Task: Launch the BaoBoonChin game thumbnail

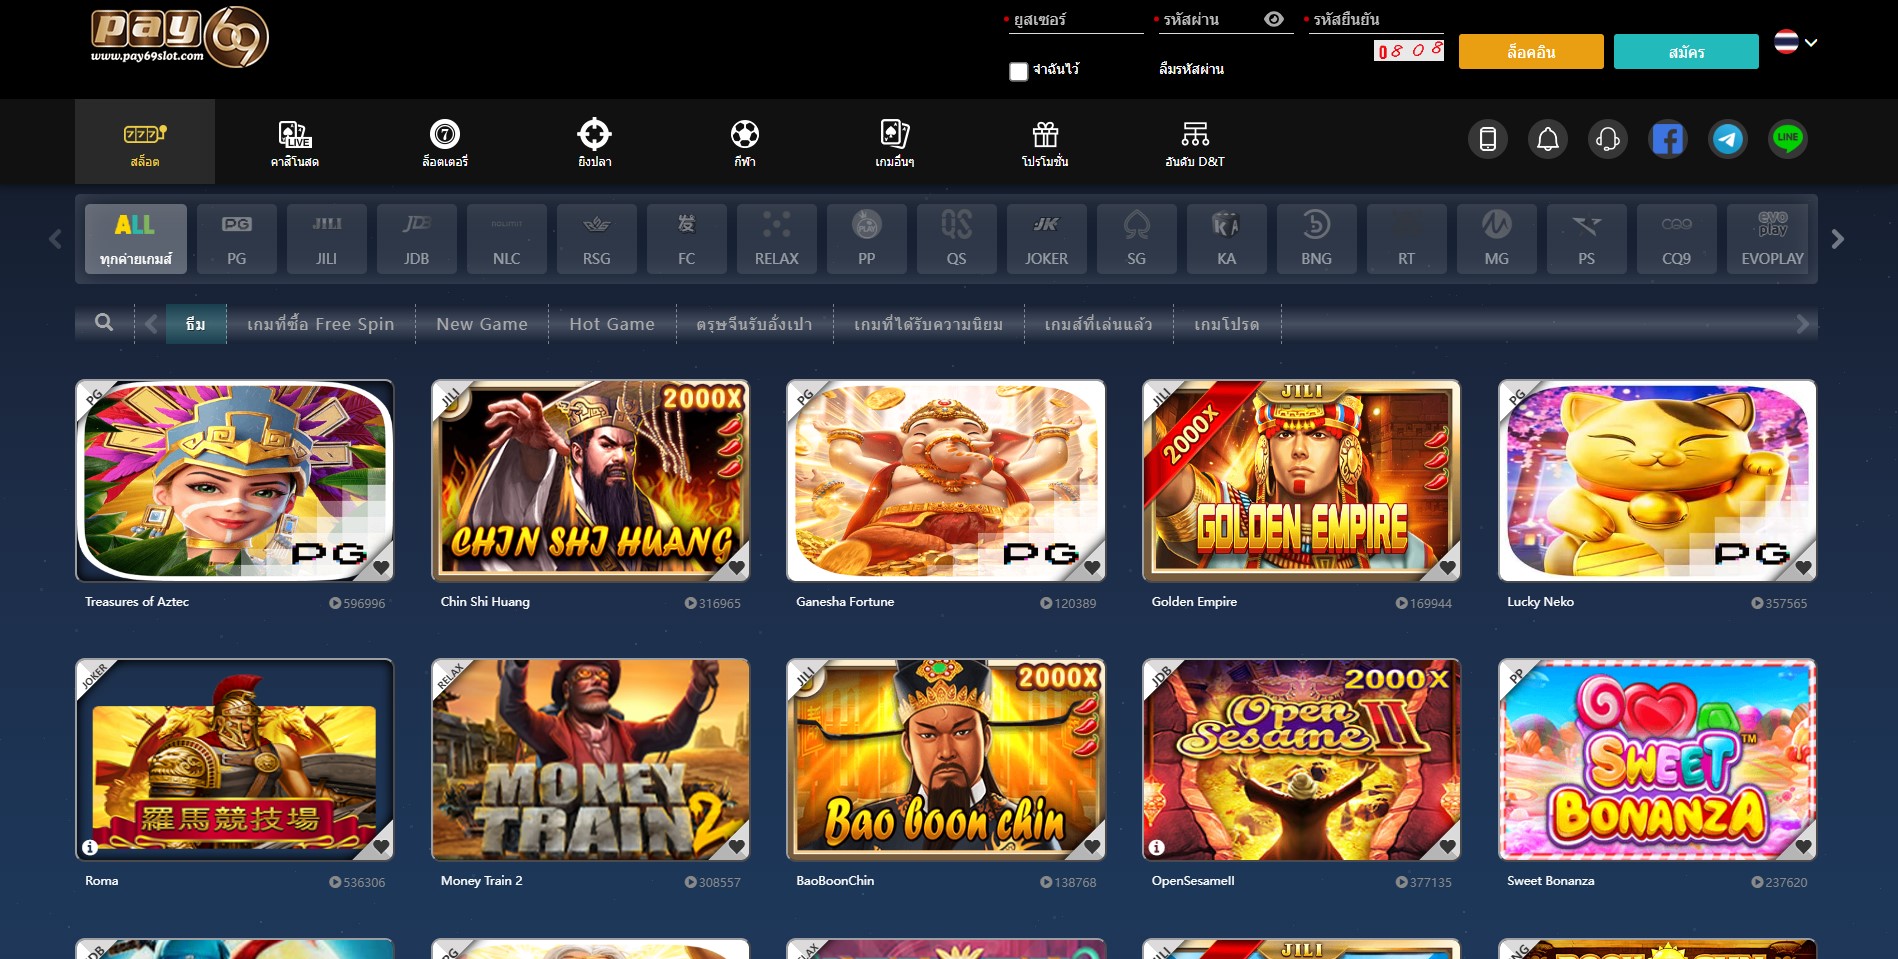Action: click(946, 759)
